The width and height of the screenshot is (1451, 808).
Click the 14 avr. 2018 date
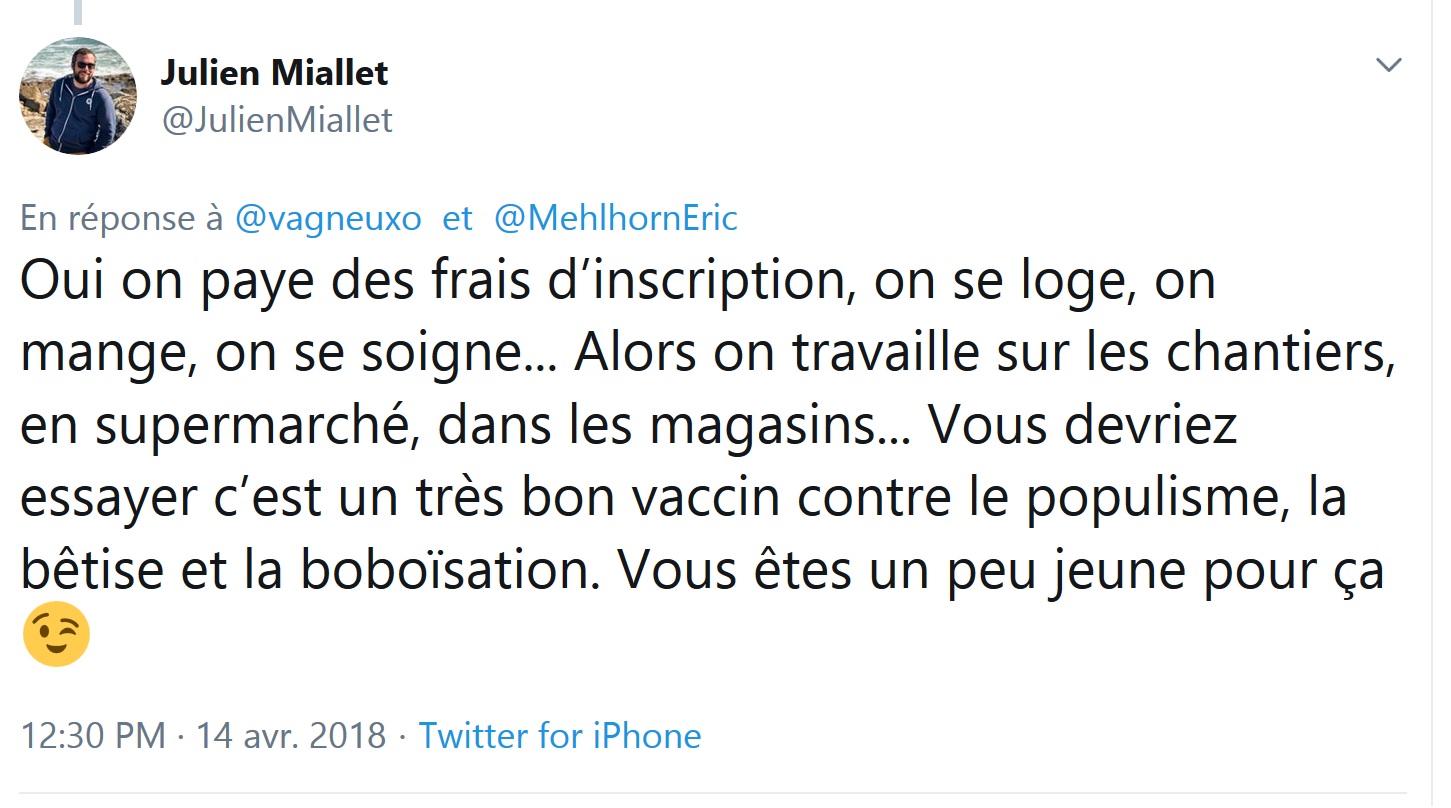(290, 736)
